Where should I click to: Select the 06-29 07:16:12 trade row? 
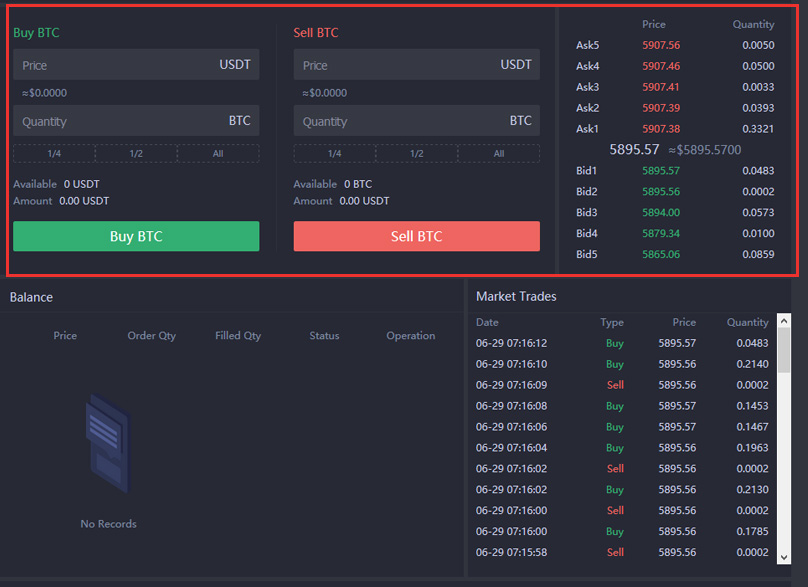622,343
